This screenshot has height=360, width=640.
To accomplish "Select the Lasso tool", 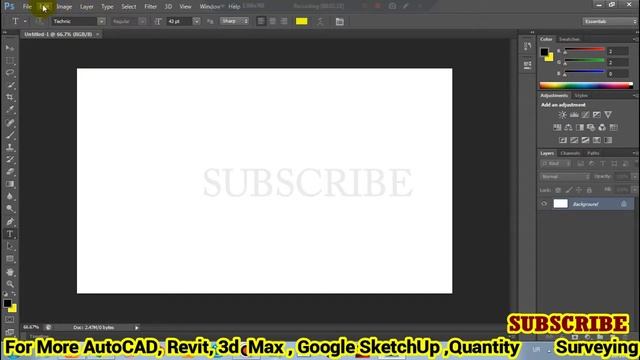I will 10,73.
